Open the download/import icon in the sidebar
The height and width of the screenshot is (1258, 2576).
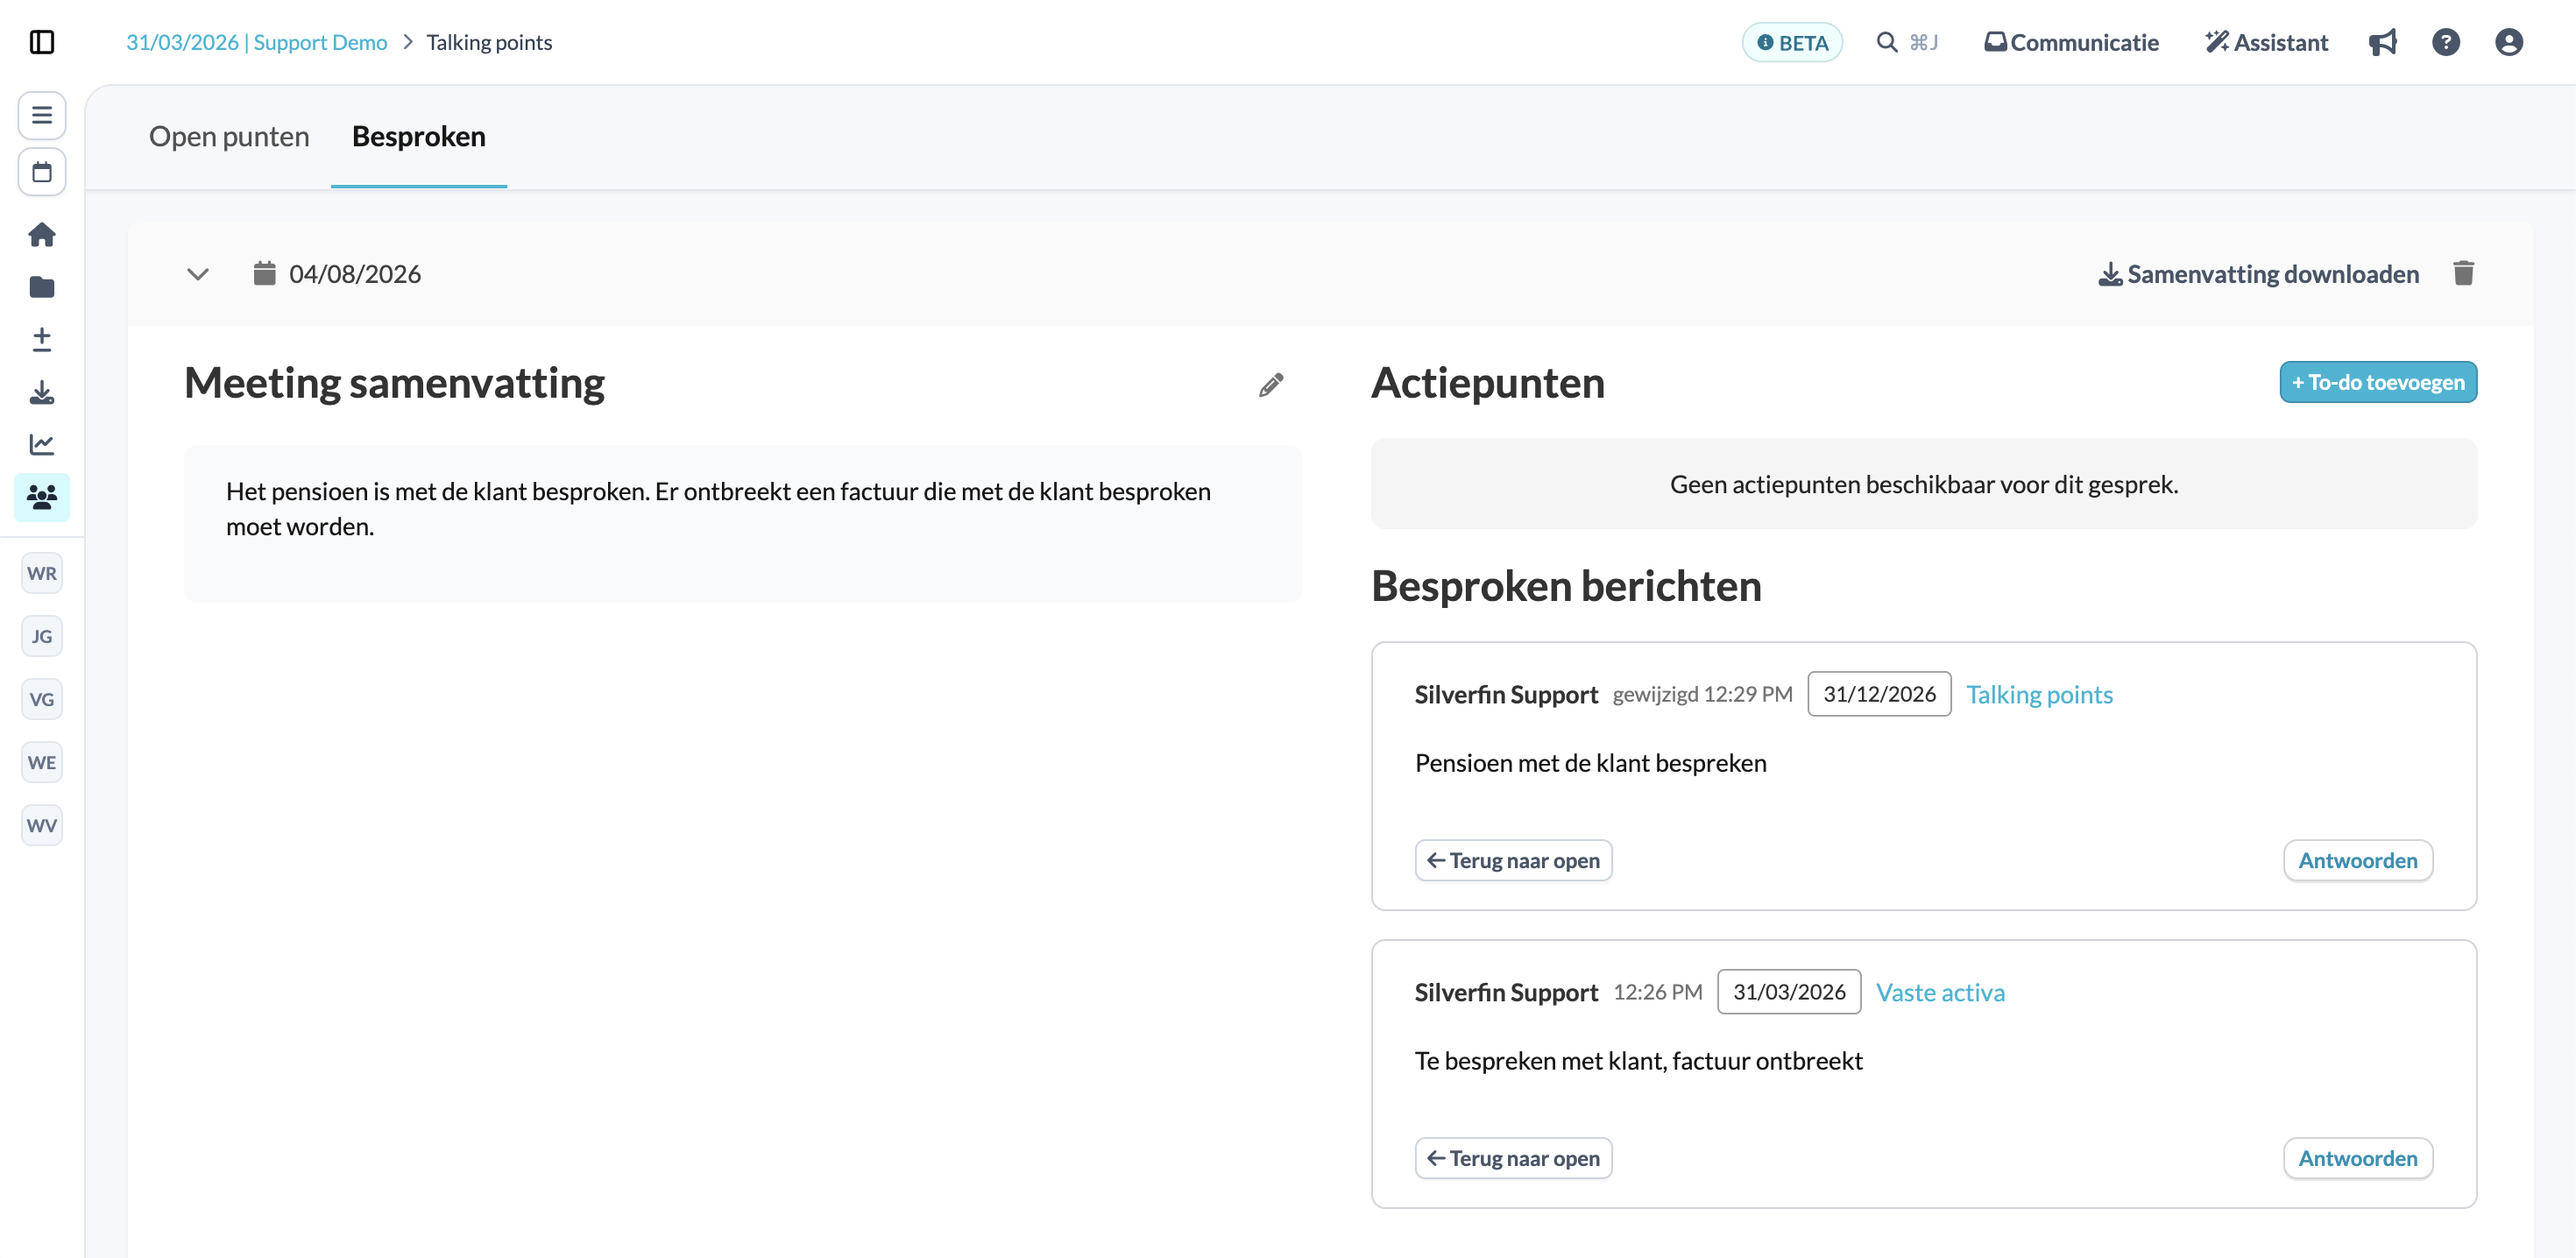42,392
